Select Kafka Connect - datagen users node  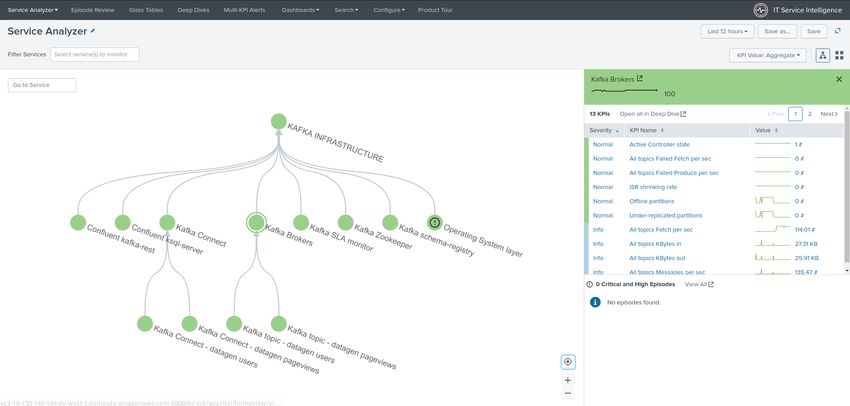tap(145, 324)
